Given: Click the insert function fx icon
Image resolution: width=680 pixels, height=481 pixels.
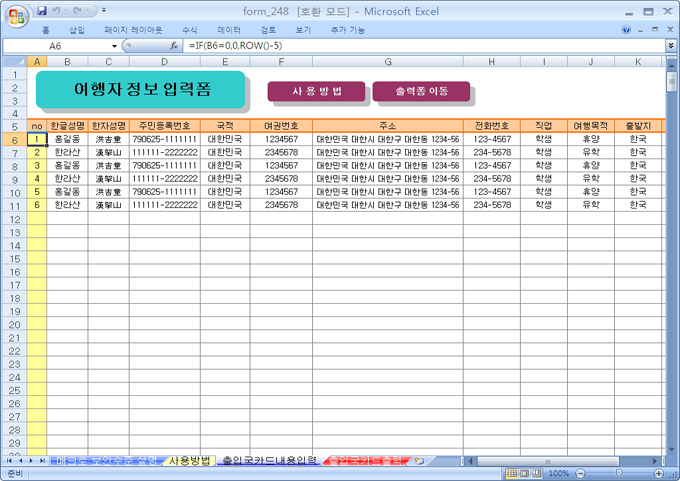Looking at the screenshot, I should 173,46.
